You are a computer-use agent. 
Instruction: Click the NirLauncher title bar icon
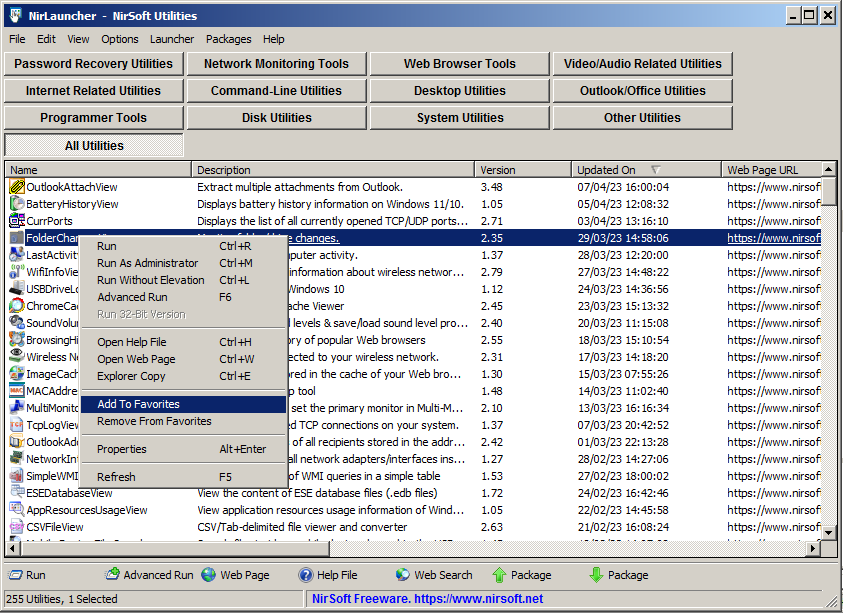click(15, 15)
